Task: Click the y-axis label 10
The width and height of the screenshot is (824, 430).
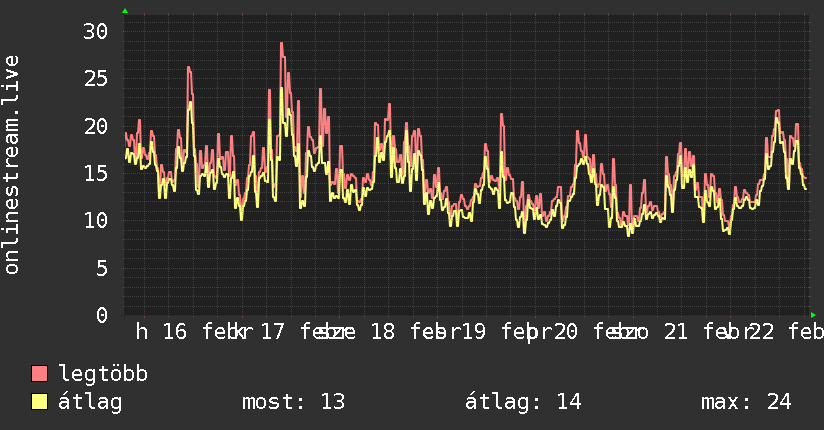Action: 95,220
